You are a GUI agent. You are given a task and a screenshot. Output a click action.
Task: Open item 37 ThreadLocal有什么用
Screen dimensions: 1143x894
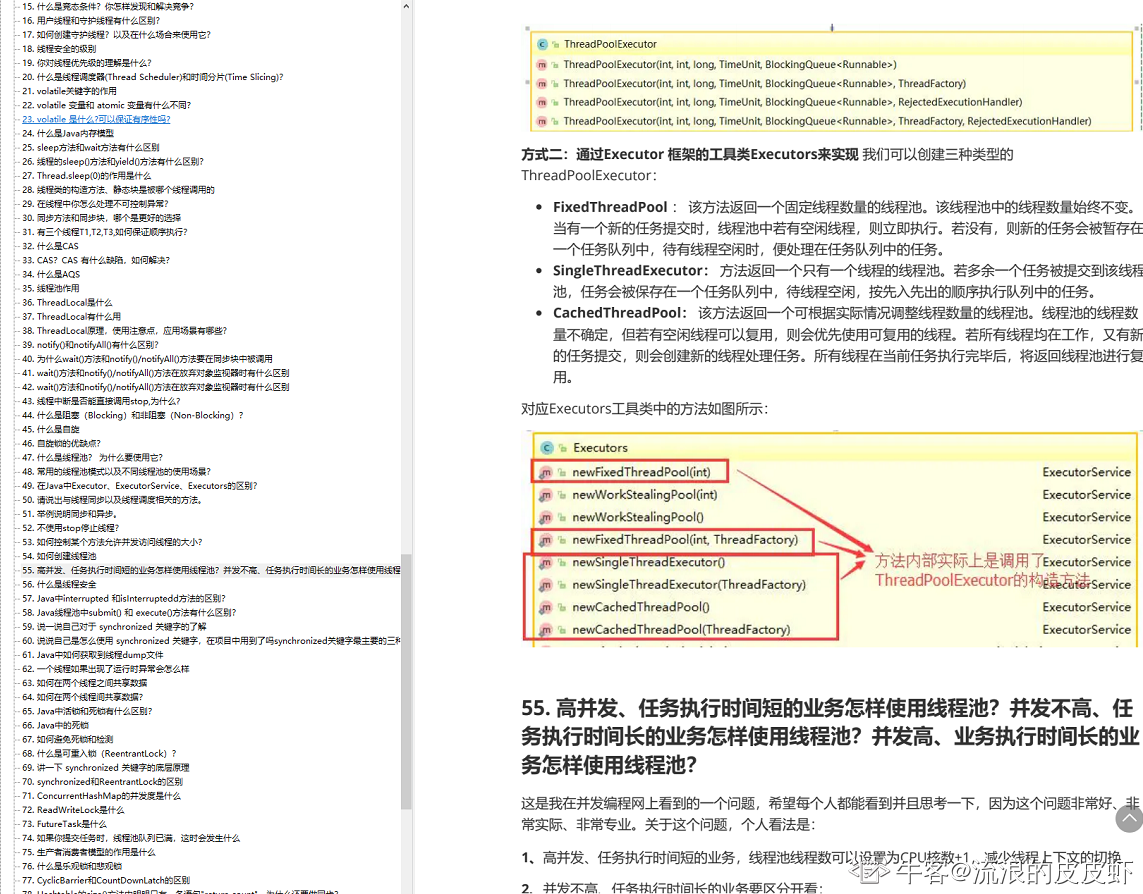pyautogui.click(x=71, y=316)
